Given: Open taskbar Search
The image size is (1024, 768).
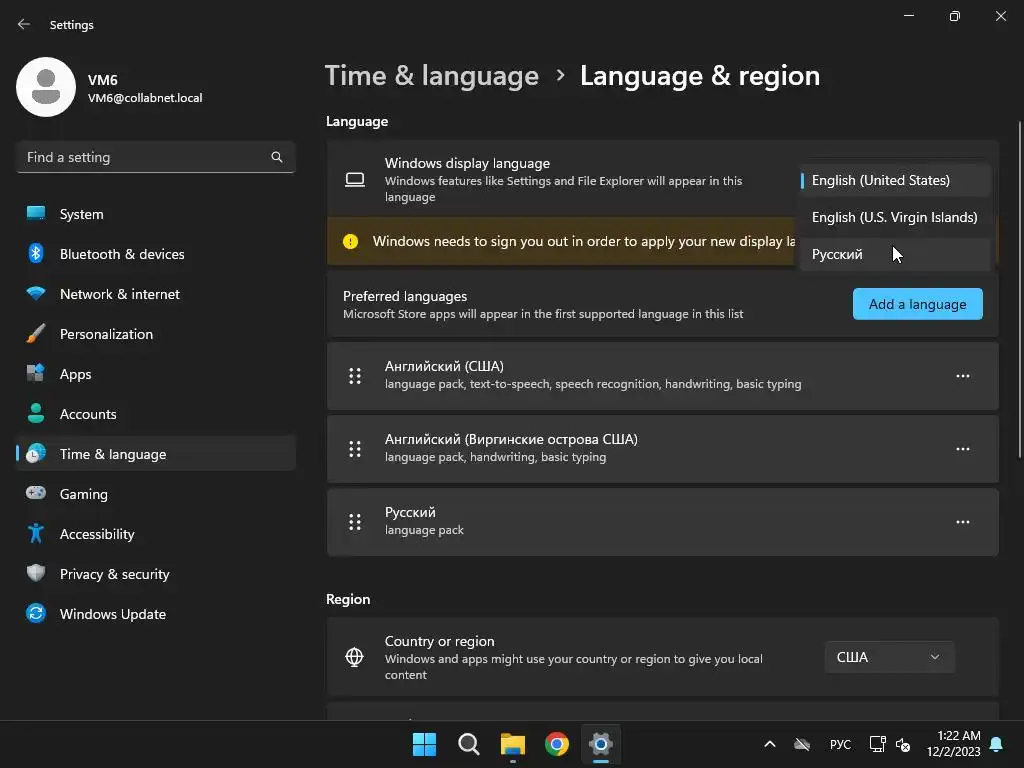Looking at the screenshot, I should pos(468,744).
